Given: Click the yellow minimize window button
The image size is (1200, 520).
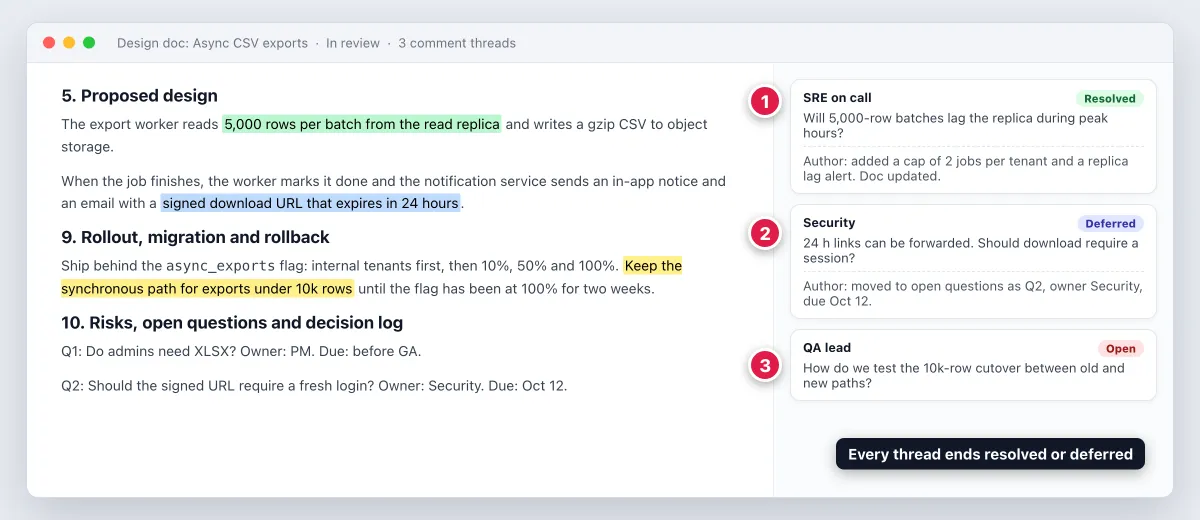Looking at the screenshot, I should tap(69, 43).
